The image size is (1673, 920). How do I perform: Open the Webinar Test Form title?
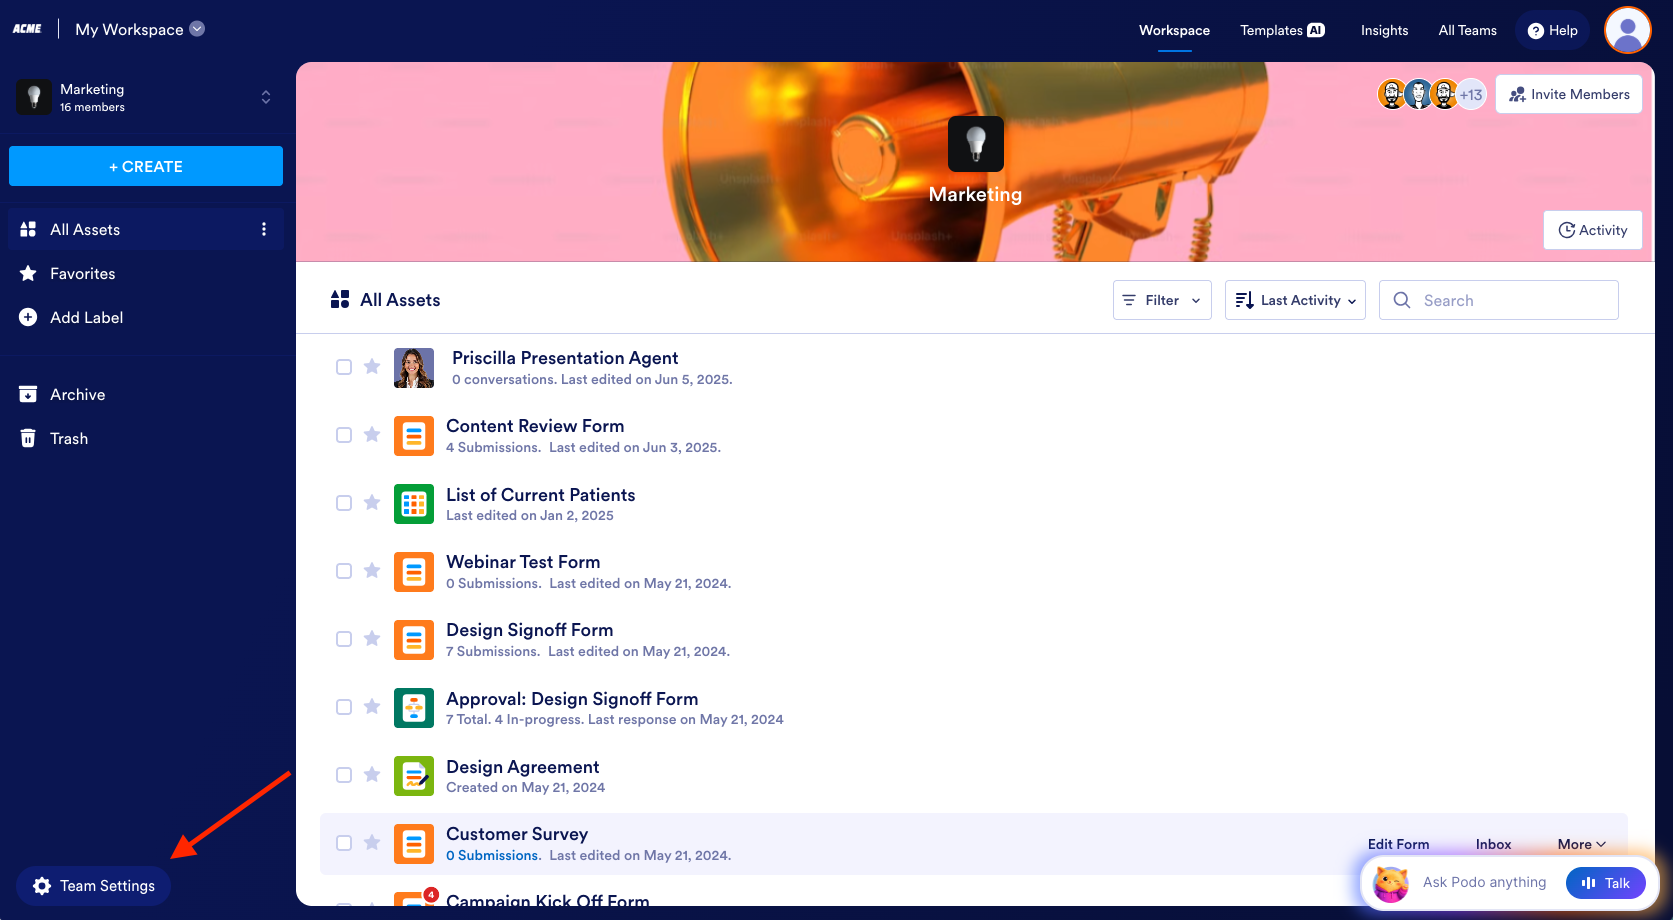(x=523, y=562)
